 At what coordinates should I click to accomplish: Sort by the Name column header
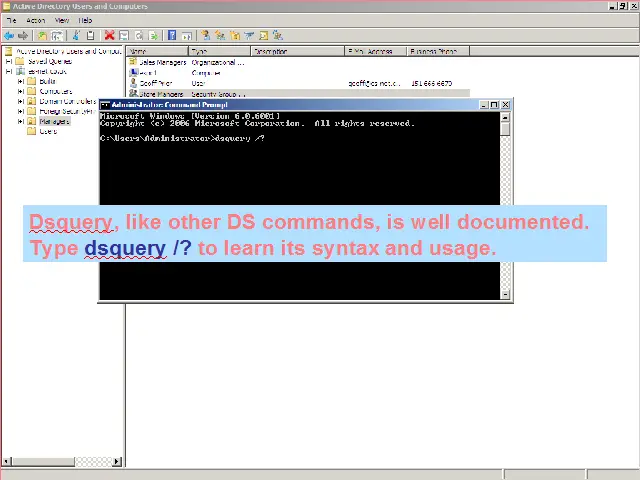click(x=157, y=51)
